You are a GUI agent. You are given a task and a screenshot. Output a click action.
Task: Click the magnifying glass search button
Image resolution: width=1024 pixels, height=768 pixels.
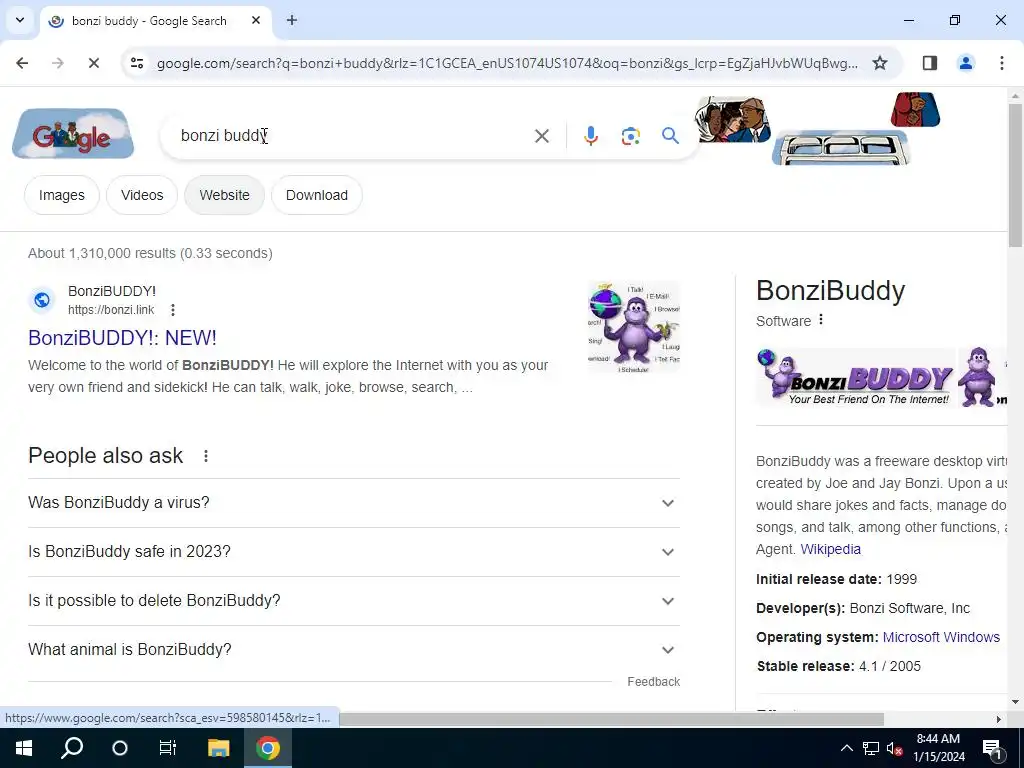[x=670, y=136]
